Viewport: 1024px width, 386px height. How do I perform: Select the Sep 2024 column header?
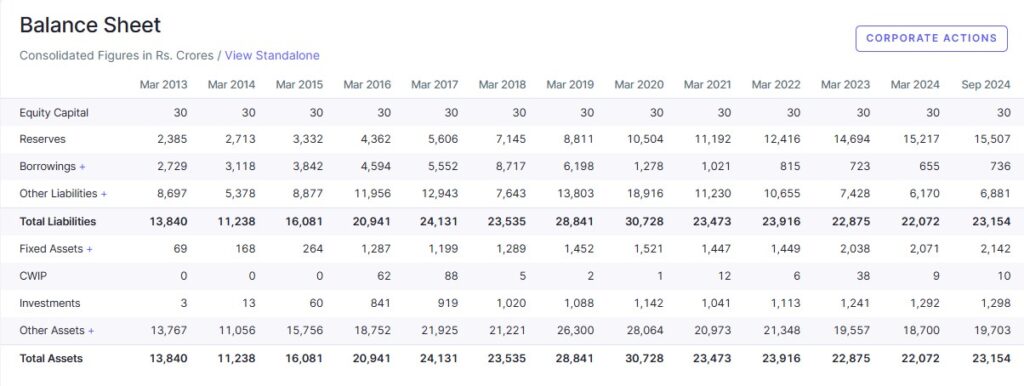[985, 85]
